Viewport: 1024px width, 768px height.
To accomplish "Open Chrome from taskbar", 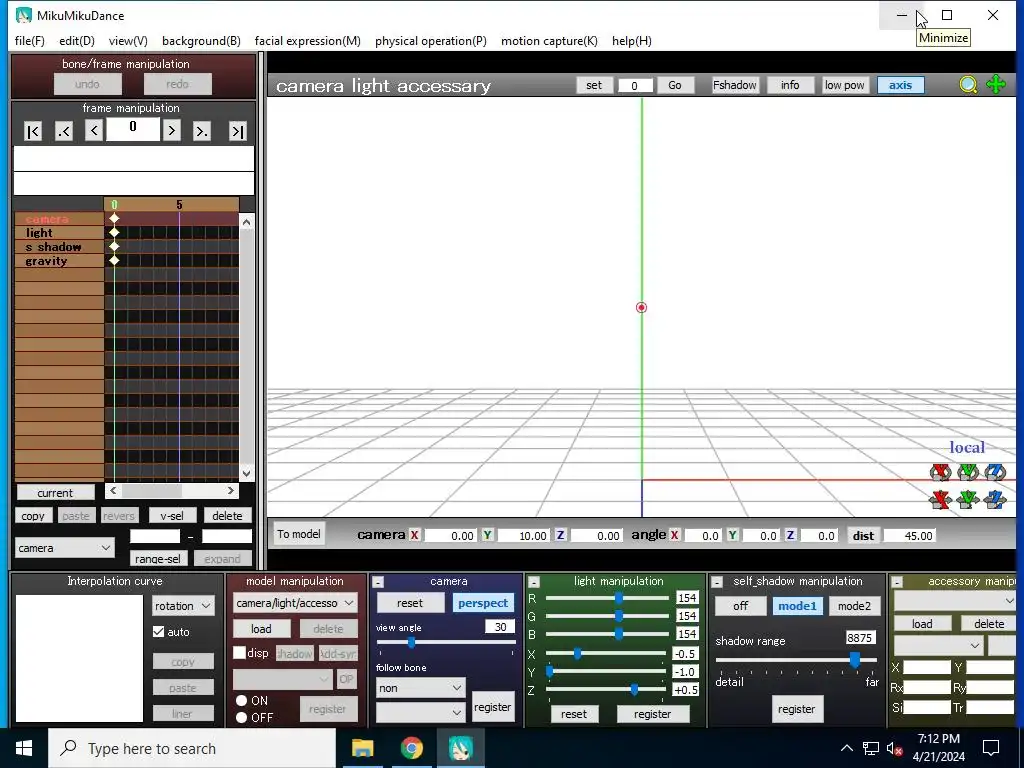I will point(411,748).
